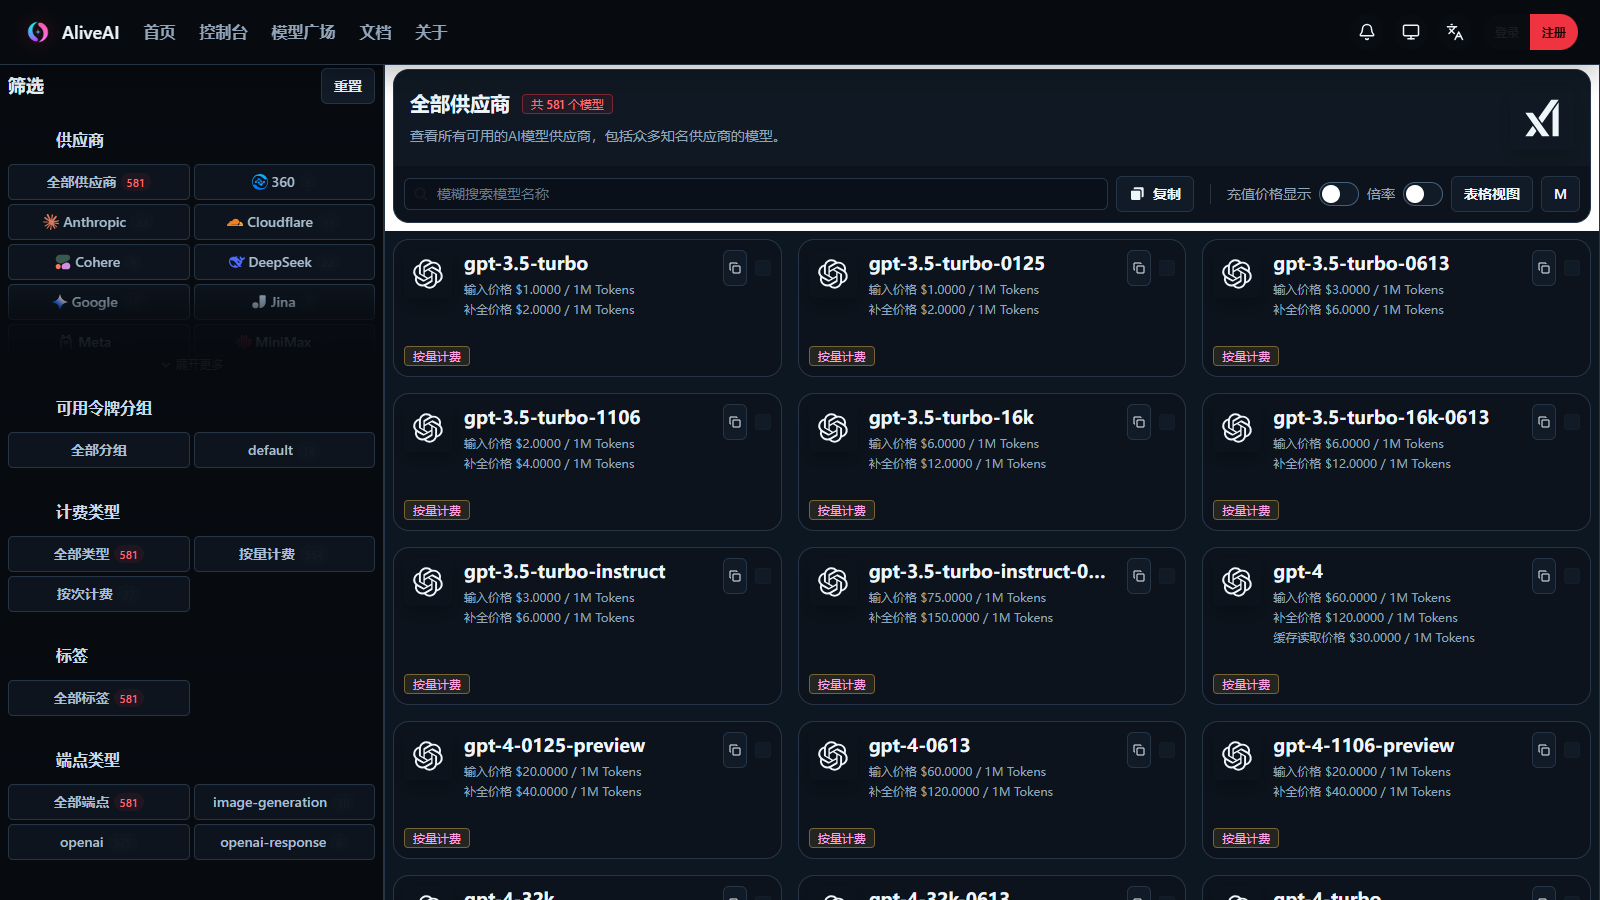Select the gpt-3.5-turbo-1106 card checkbox
1600x900 pixels.
click(763, 422)
